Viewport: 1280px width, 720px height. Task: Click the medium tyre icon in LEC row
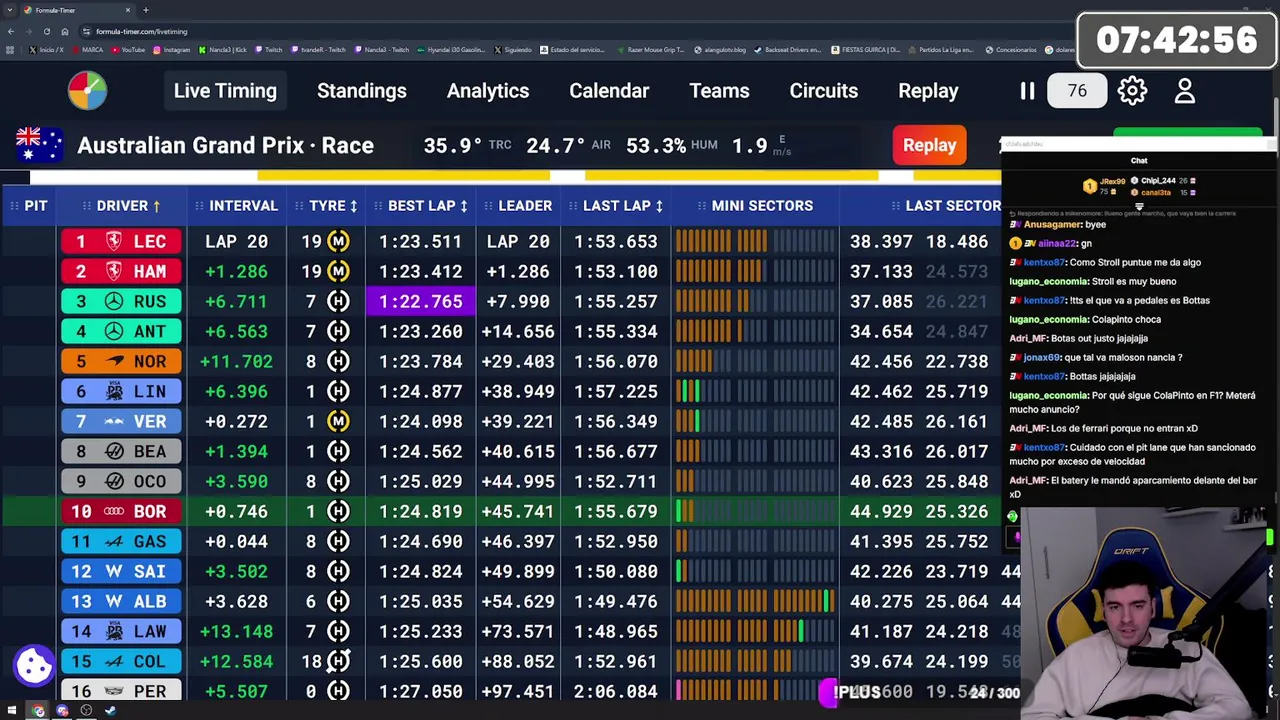click(339, 241)
